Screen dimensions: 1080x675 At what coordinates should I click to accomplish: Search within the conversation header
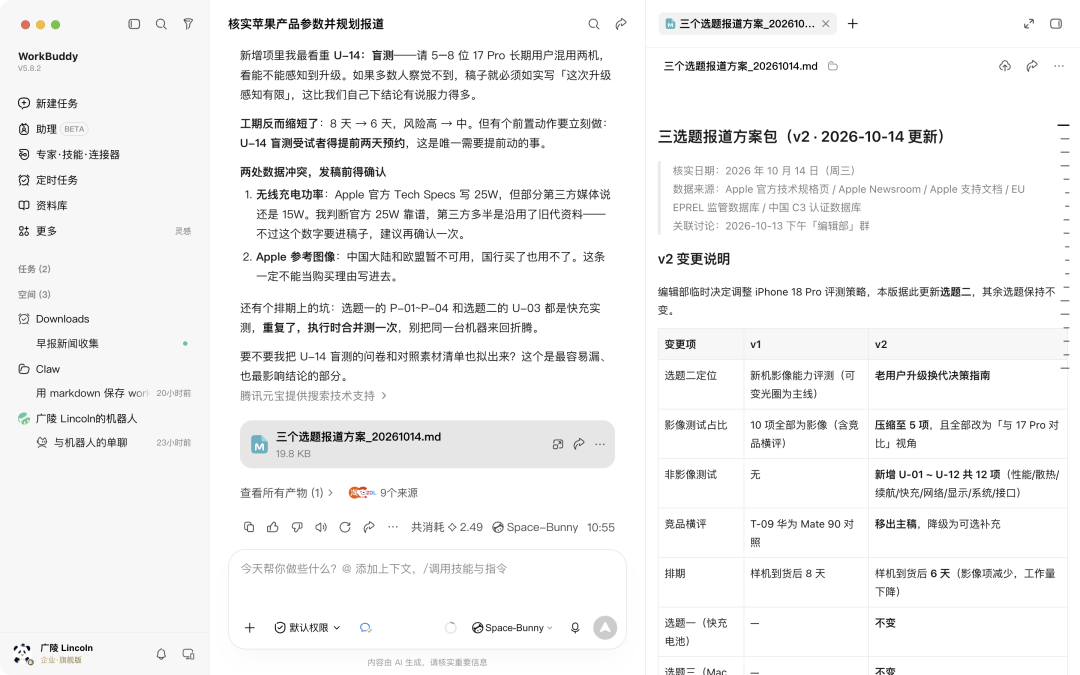tap(594, 24)
